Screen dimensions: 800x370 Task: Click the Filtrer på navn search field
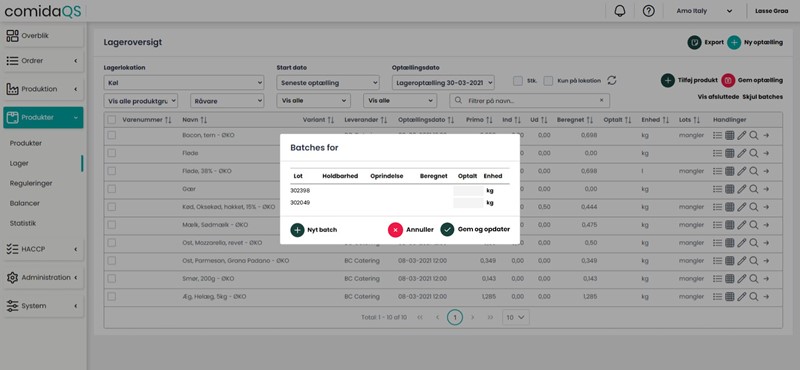coord(529,101)
